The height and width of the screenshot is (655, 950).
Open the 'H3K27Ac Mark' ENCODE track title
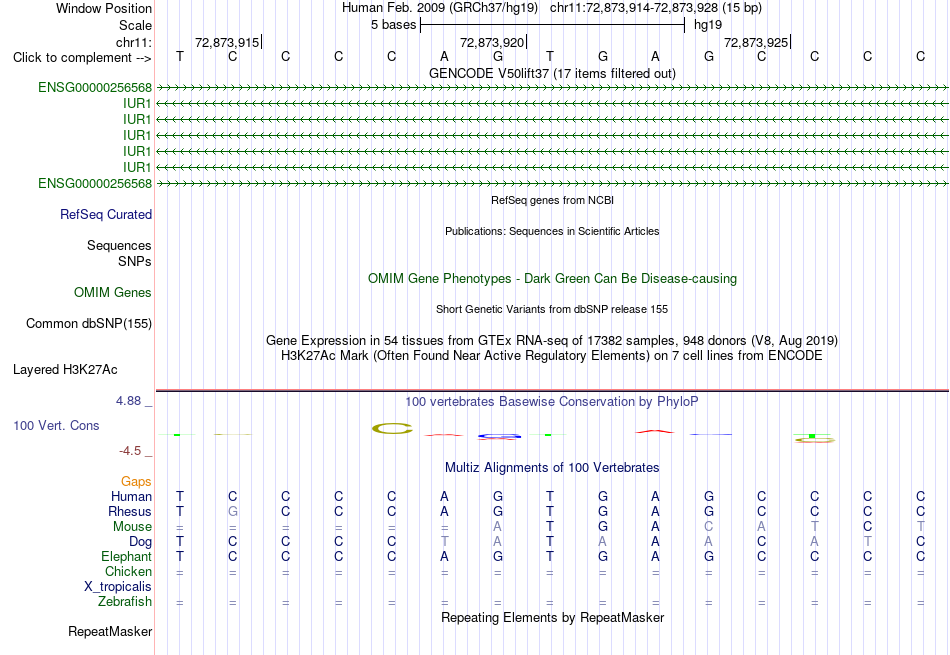[552, 356]
